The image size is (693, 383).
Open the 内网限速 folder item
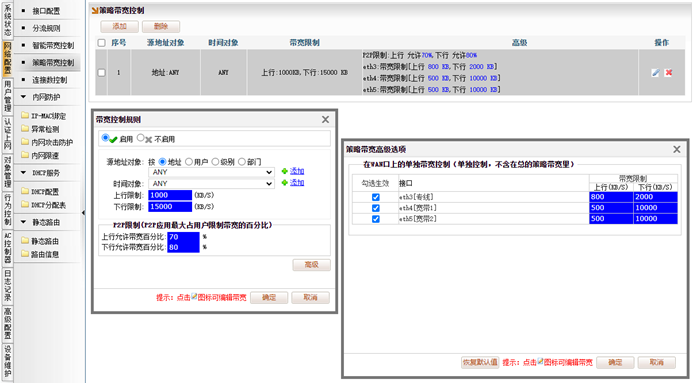pos(40,155)
